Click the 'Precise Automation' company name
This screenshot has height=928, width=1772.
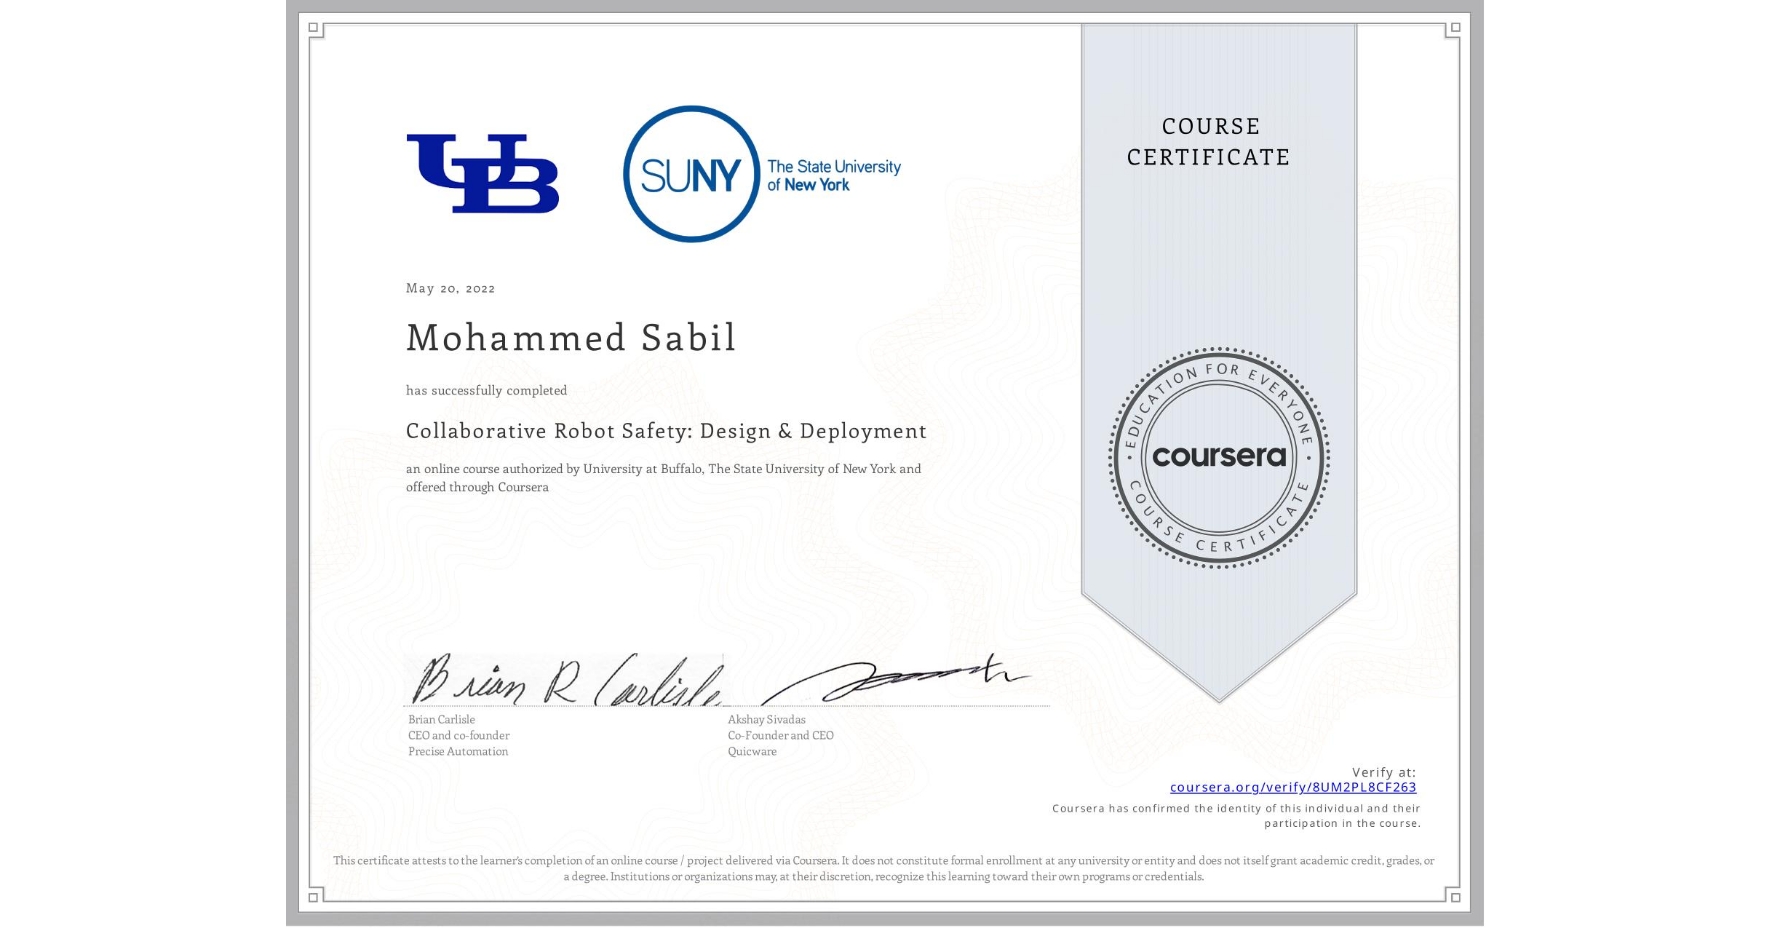click(x=455, y=751)
